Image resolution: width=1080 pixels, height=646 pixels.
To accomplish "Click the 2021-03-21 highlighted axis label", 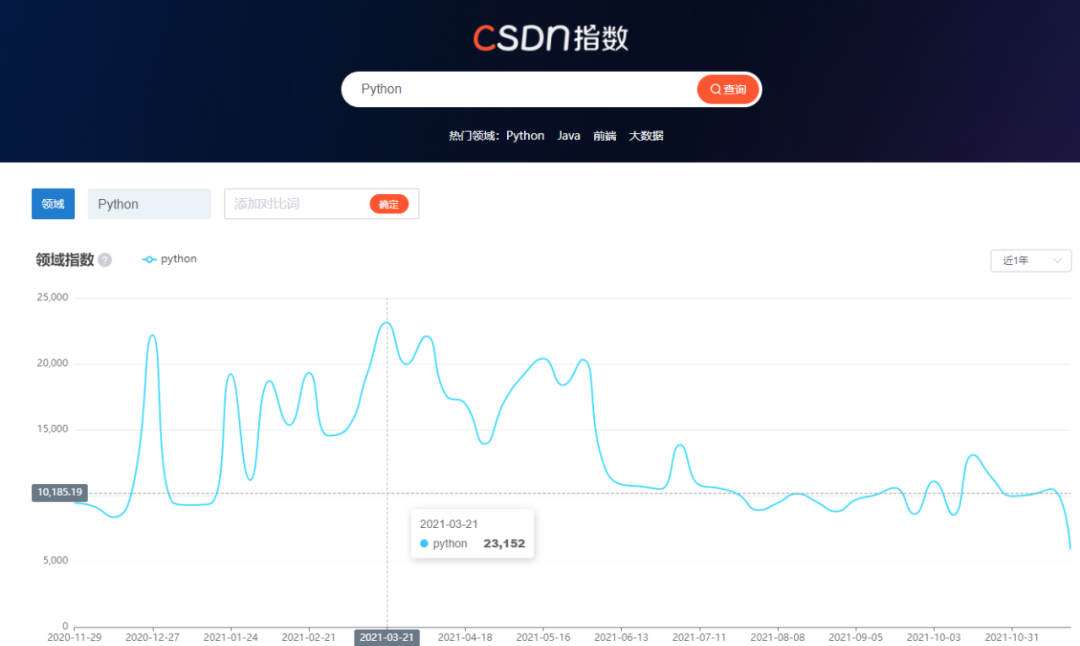I will tap(386, 637).
